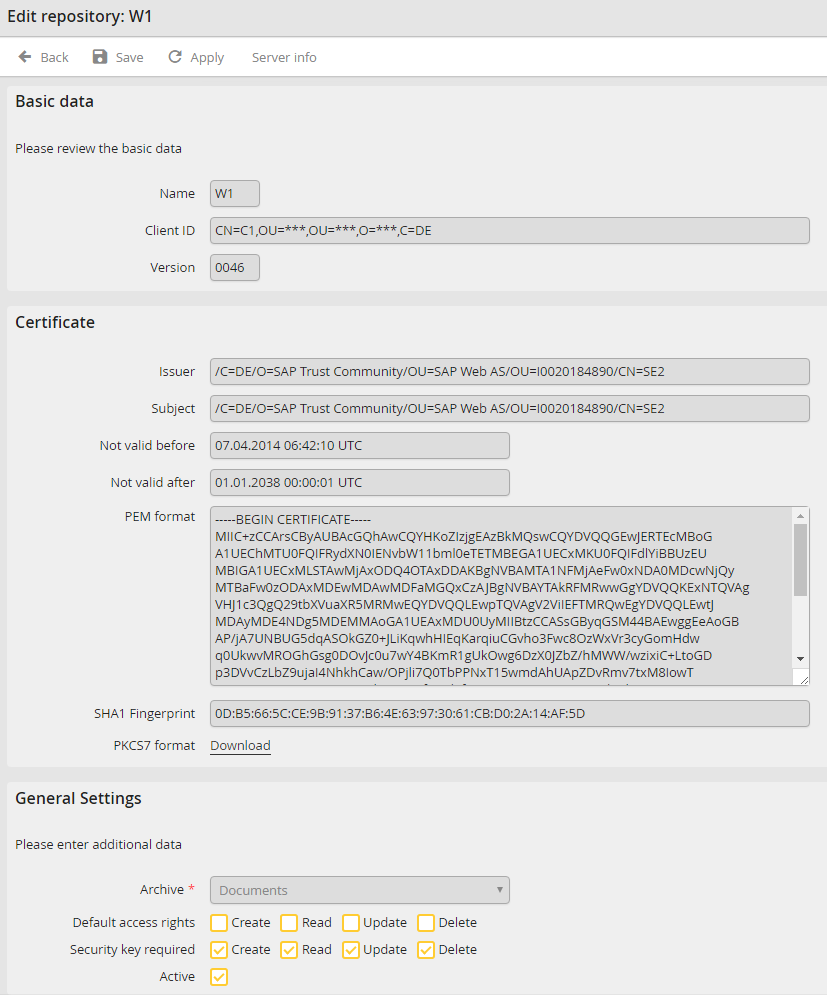This screenshot has height=995, width=827.
Task: Click the 'PKCS7 format' label
Action: [154, 746]
